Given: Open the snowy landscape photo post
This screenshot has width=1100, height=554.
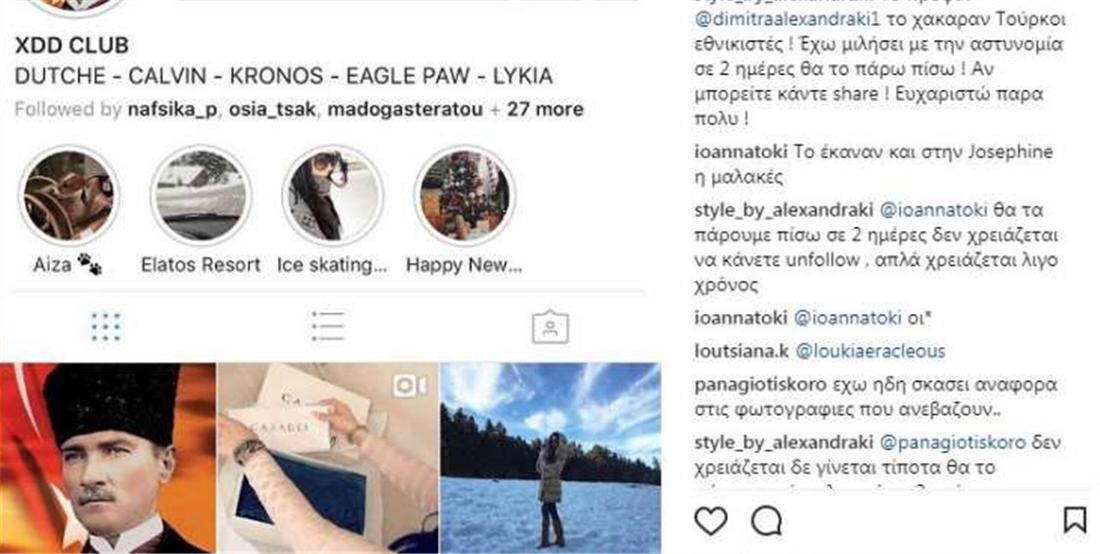Looking at the screenshot, I should pos(551,458).
